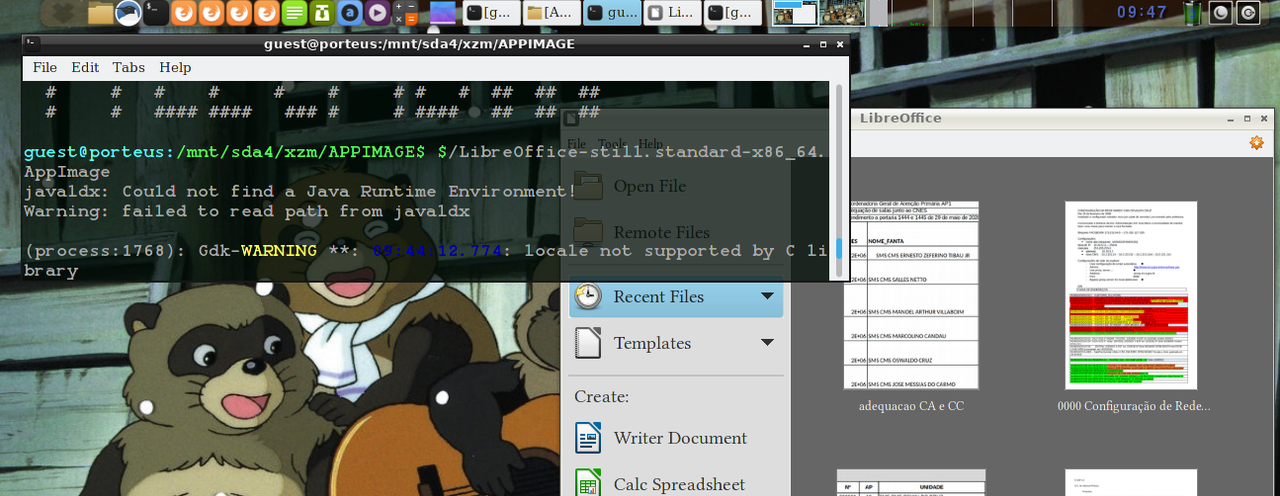
Task: Switch to first workspace in pager
Action: (796, 13)
